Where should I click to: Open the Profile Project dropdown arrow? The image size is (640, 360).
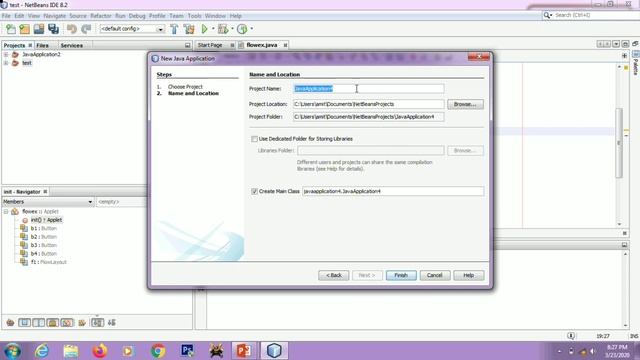point(251,29)
